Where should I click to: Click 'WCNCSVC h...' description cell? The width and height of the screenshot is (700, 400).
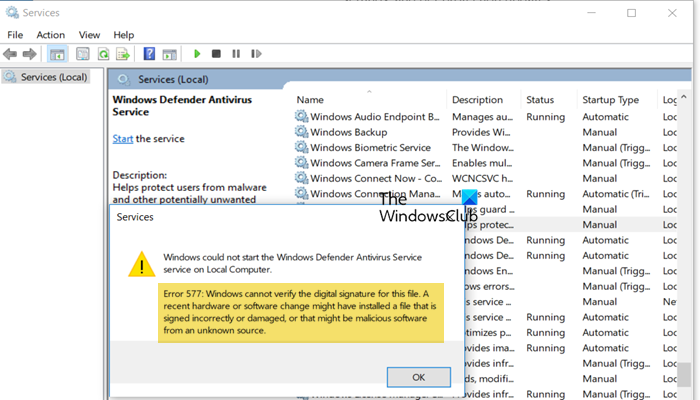(483, 178)
